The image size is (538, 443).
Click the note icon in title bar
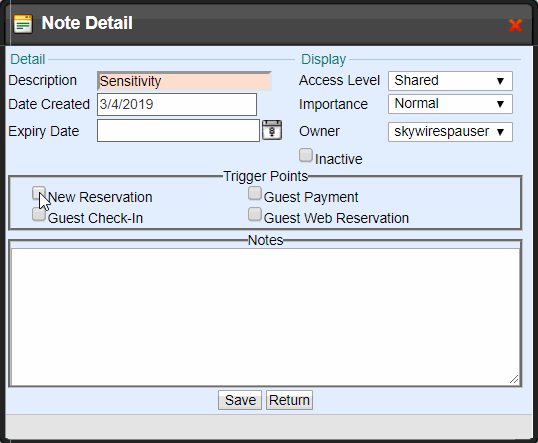pos(23,24)
